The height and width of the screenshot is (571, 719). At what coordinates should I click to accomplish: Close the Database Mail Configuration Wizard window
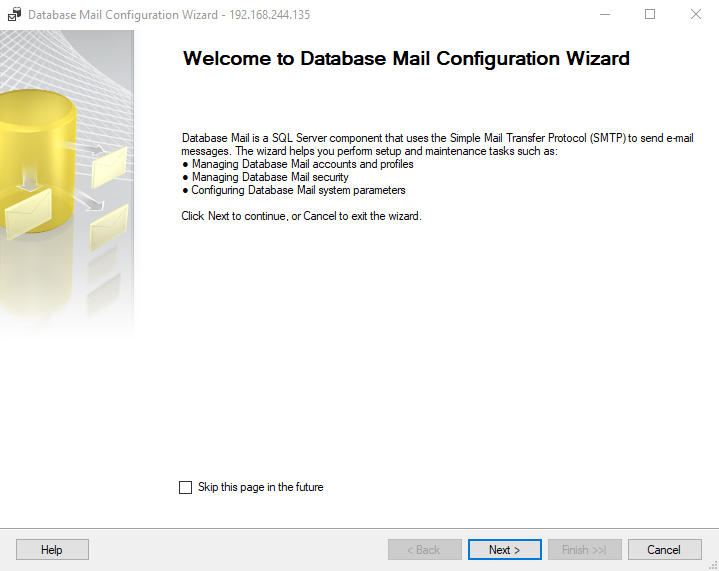696,15
